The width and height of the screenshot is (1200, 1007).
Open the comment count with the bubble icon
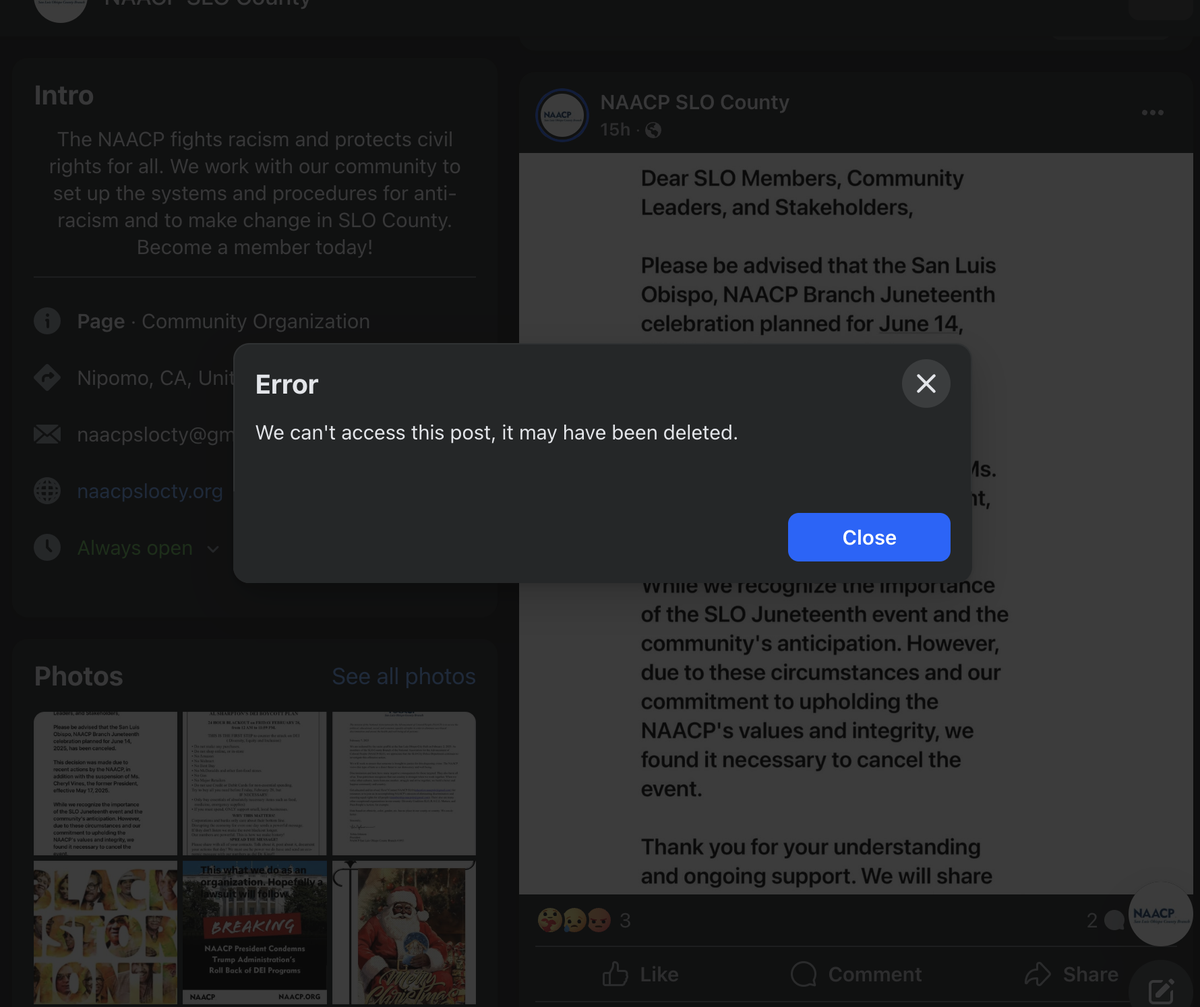[1105, 921]
